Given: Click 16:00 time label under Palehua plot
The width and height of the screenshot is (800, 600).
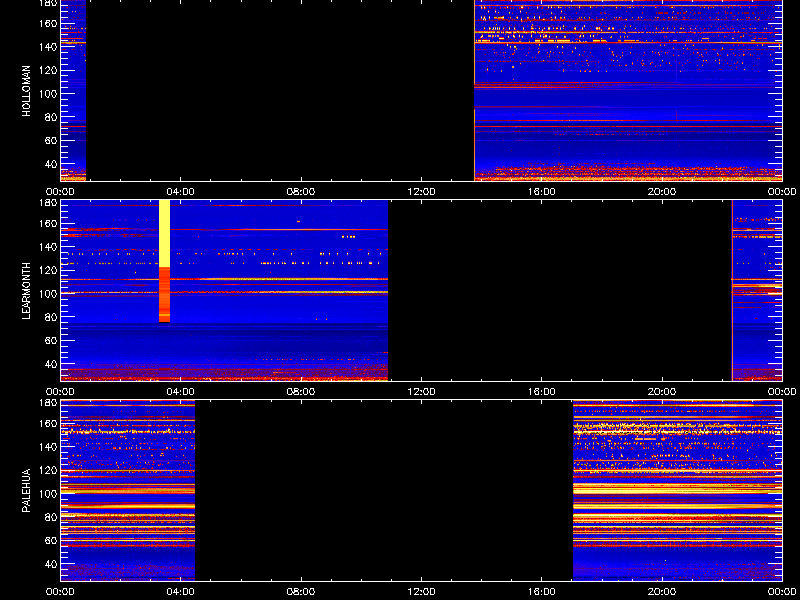Looking at the screenshot, I should pos(542,592).
